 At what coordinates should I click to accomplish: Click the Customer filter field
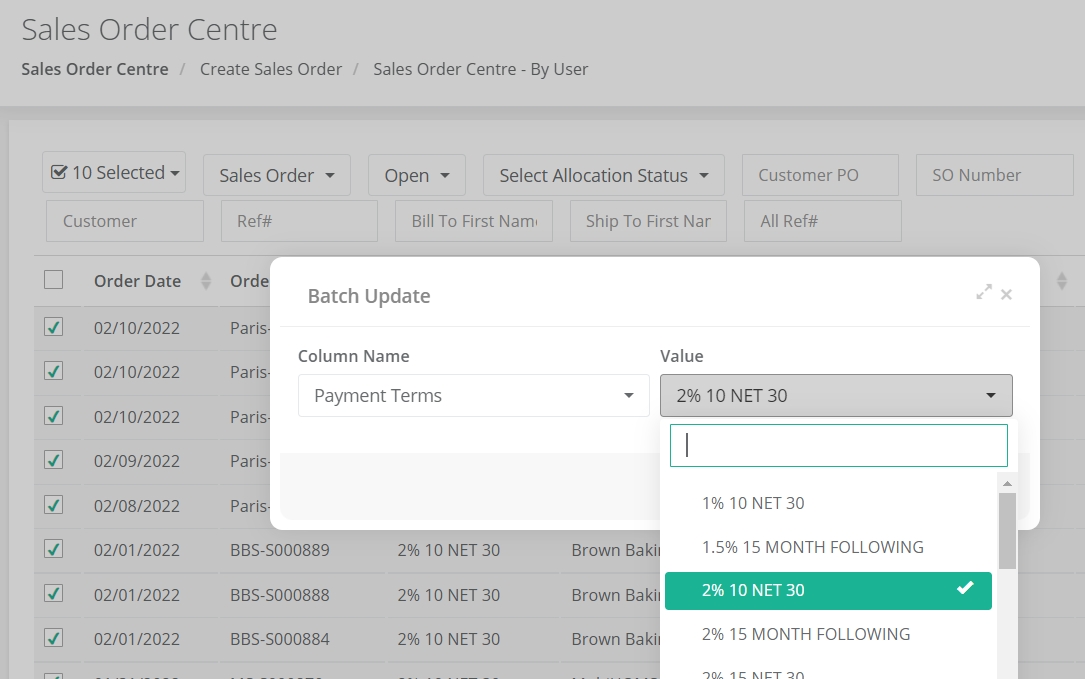pyautogui.click(x=125, y=221)
